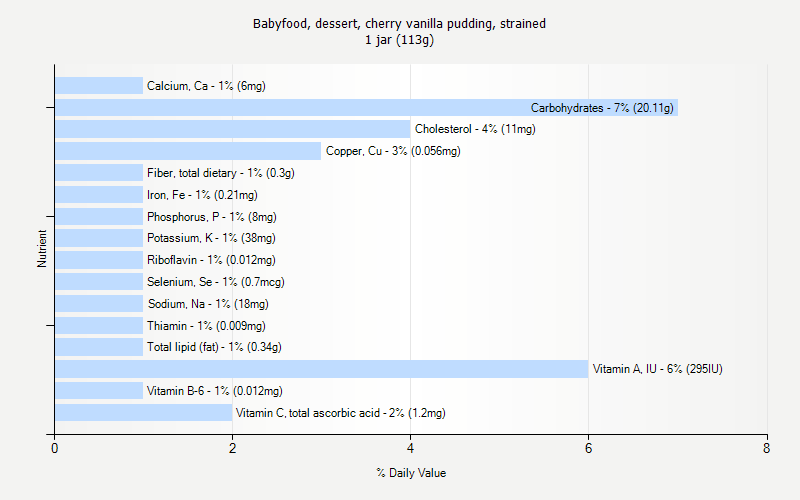Select the Vitamin A, IU - 6% (295IU) label
The image size is (800, 500).
coord(658,369)
